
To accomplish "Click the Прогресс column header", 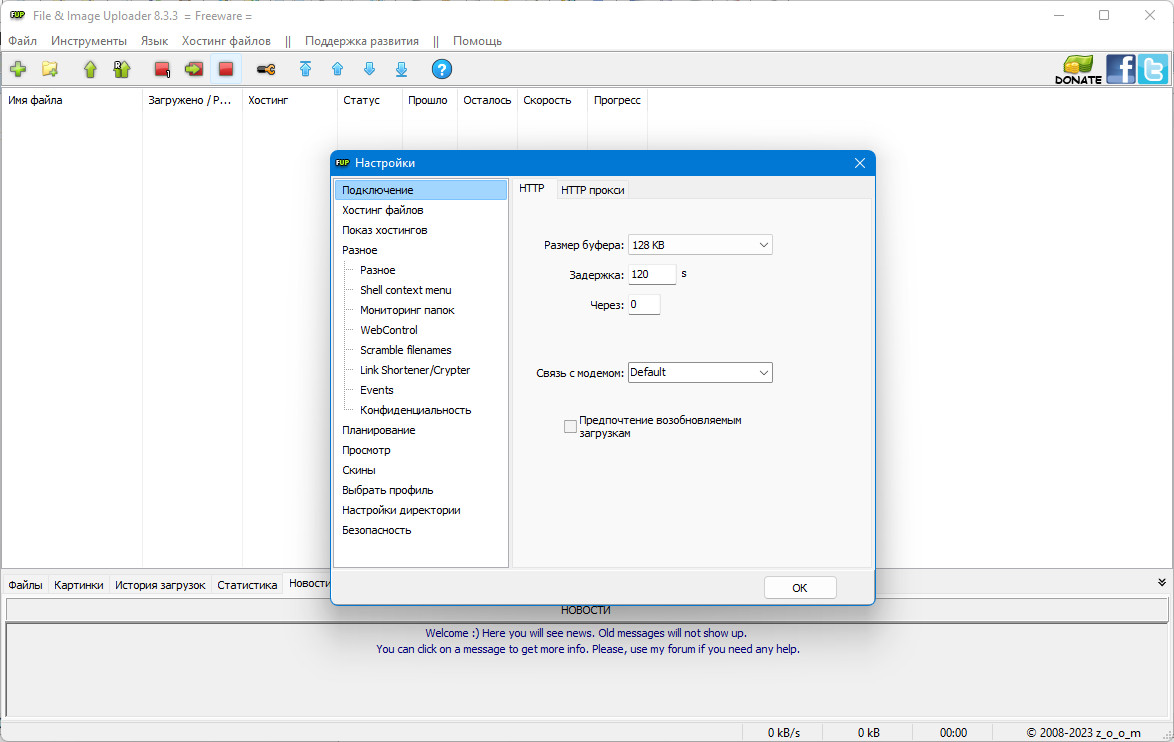I will point(617,100).
